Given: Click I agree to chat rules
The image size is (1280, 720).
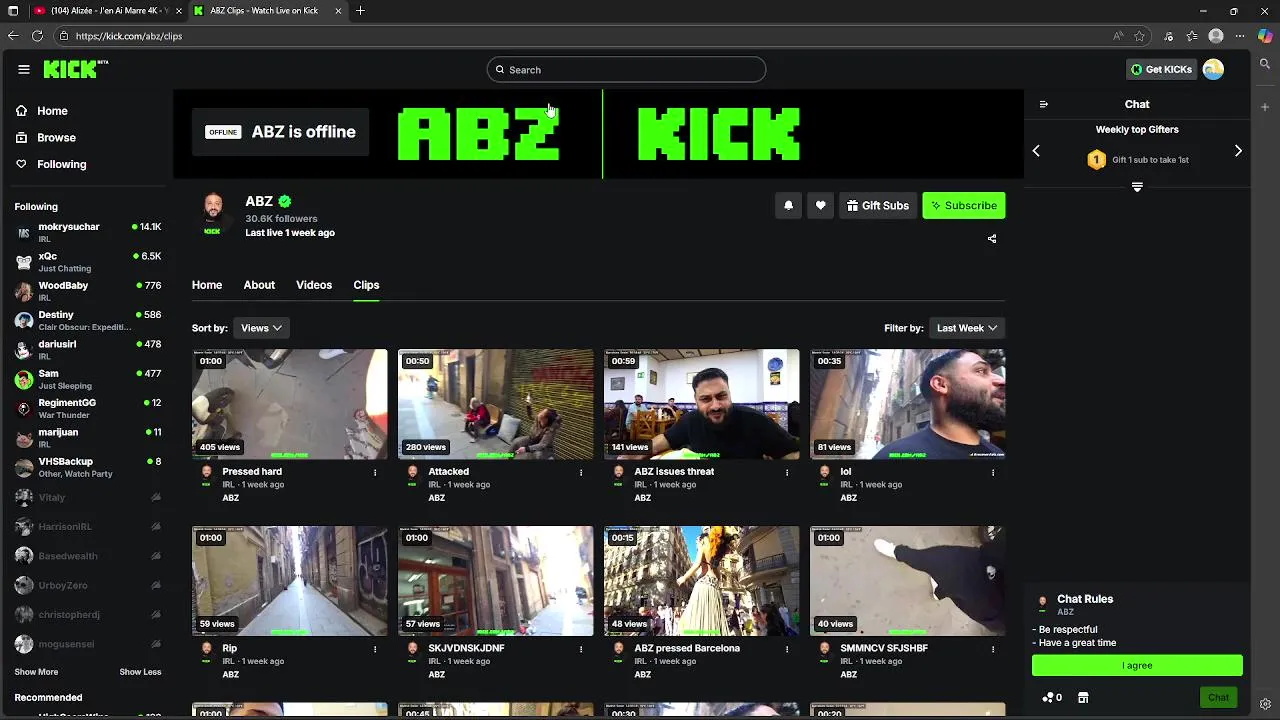Looking at the screenshot, I should tap(1137, 666).
